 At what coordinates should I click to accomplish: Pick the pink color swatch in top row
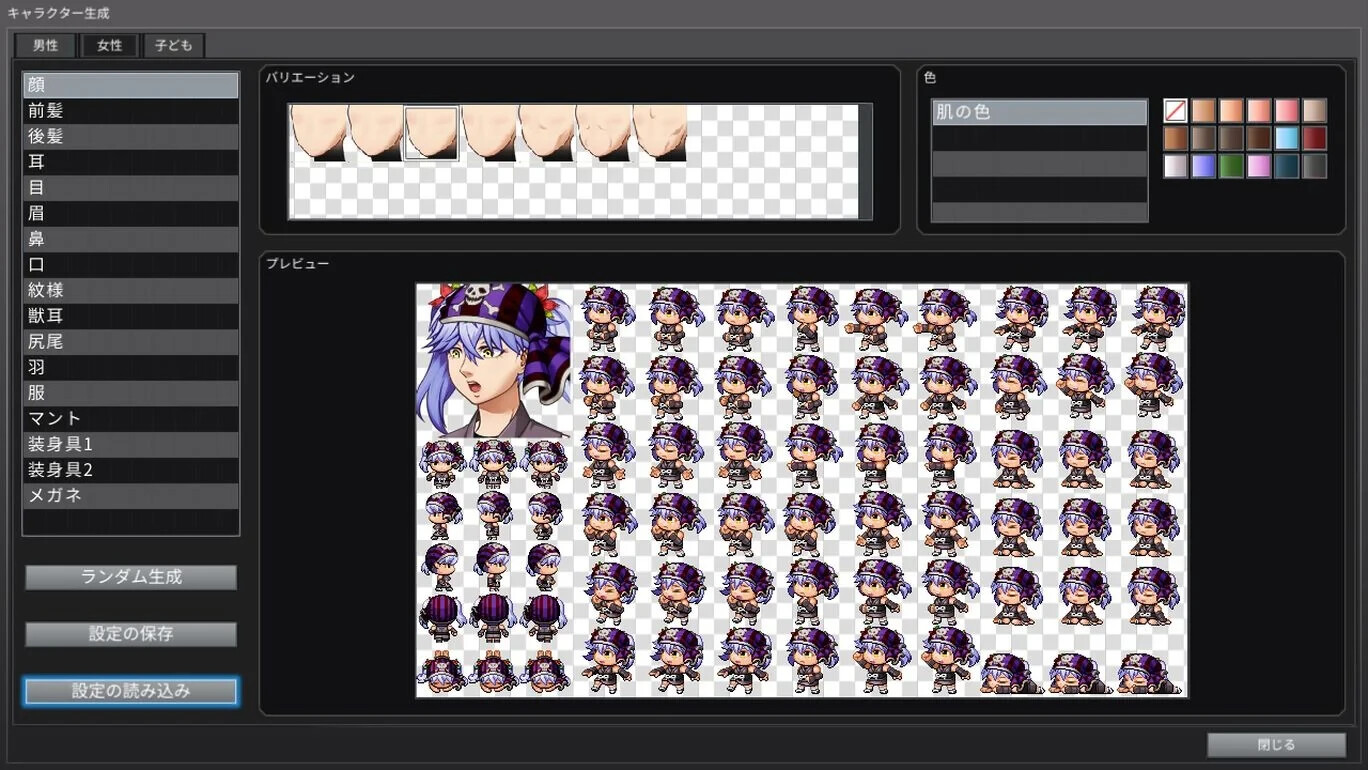tap(1287, 111)
